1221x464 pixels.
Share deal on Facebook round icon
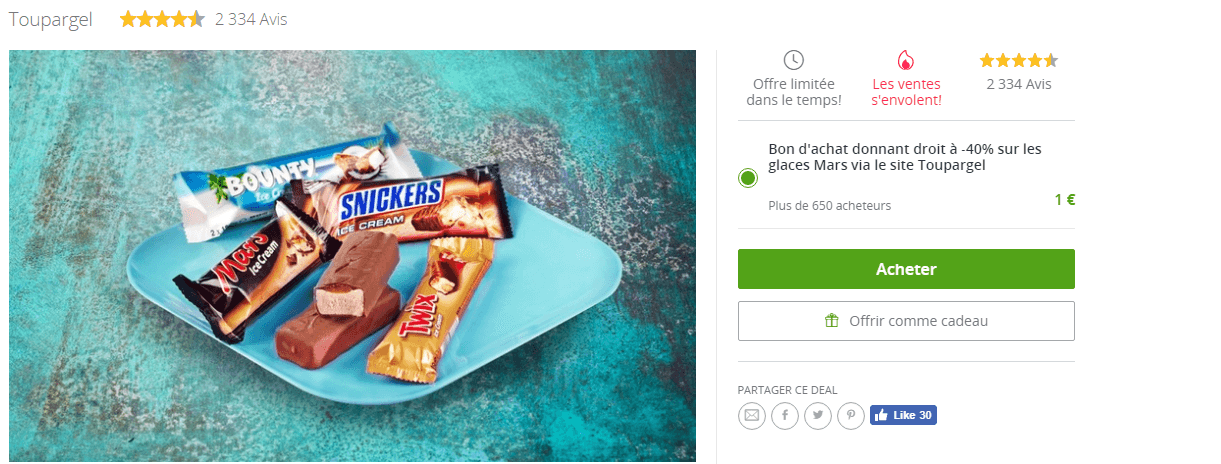(785, 415)
